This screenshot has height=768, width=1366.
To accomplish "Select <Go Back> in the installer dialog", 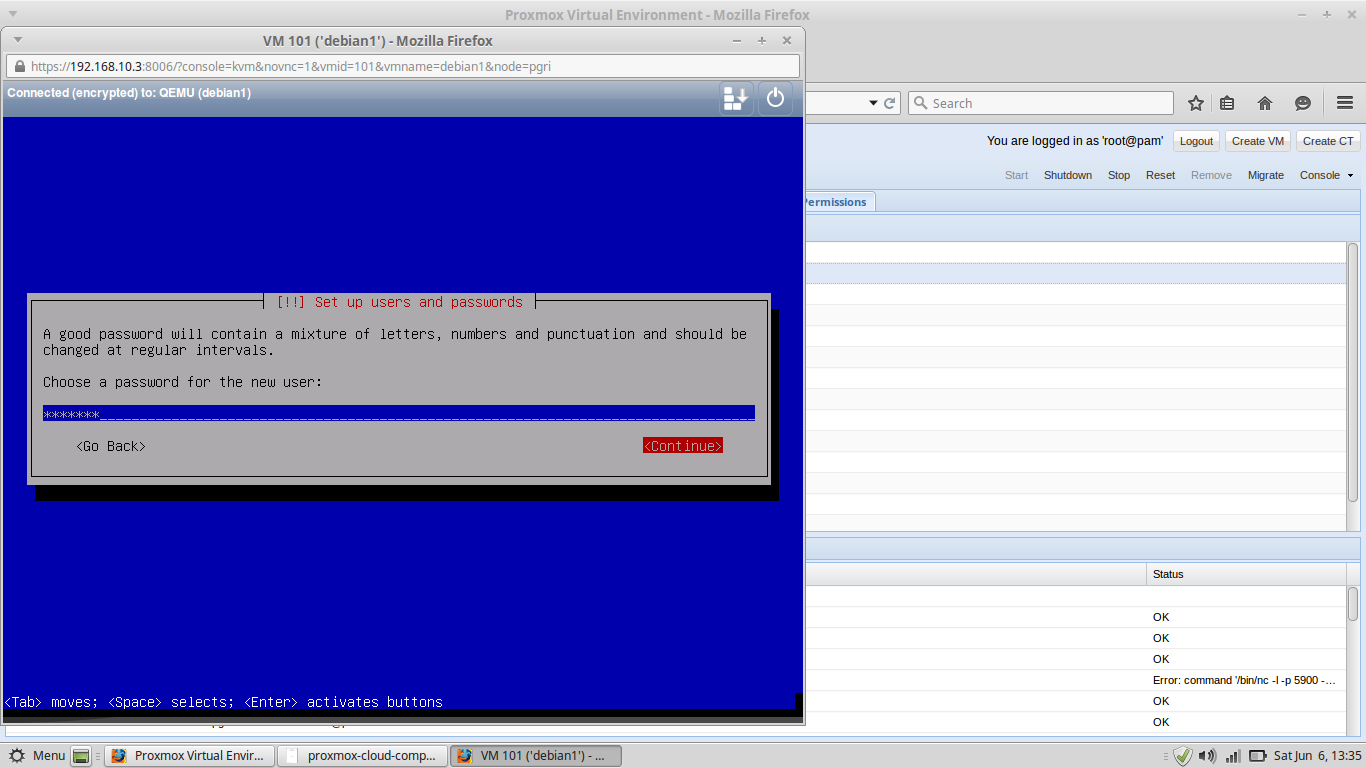I will (x=111, y=446).
